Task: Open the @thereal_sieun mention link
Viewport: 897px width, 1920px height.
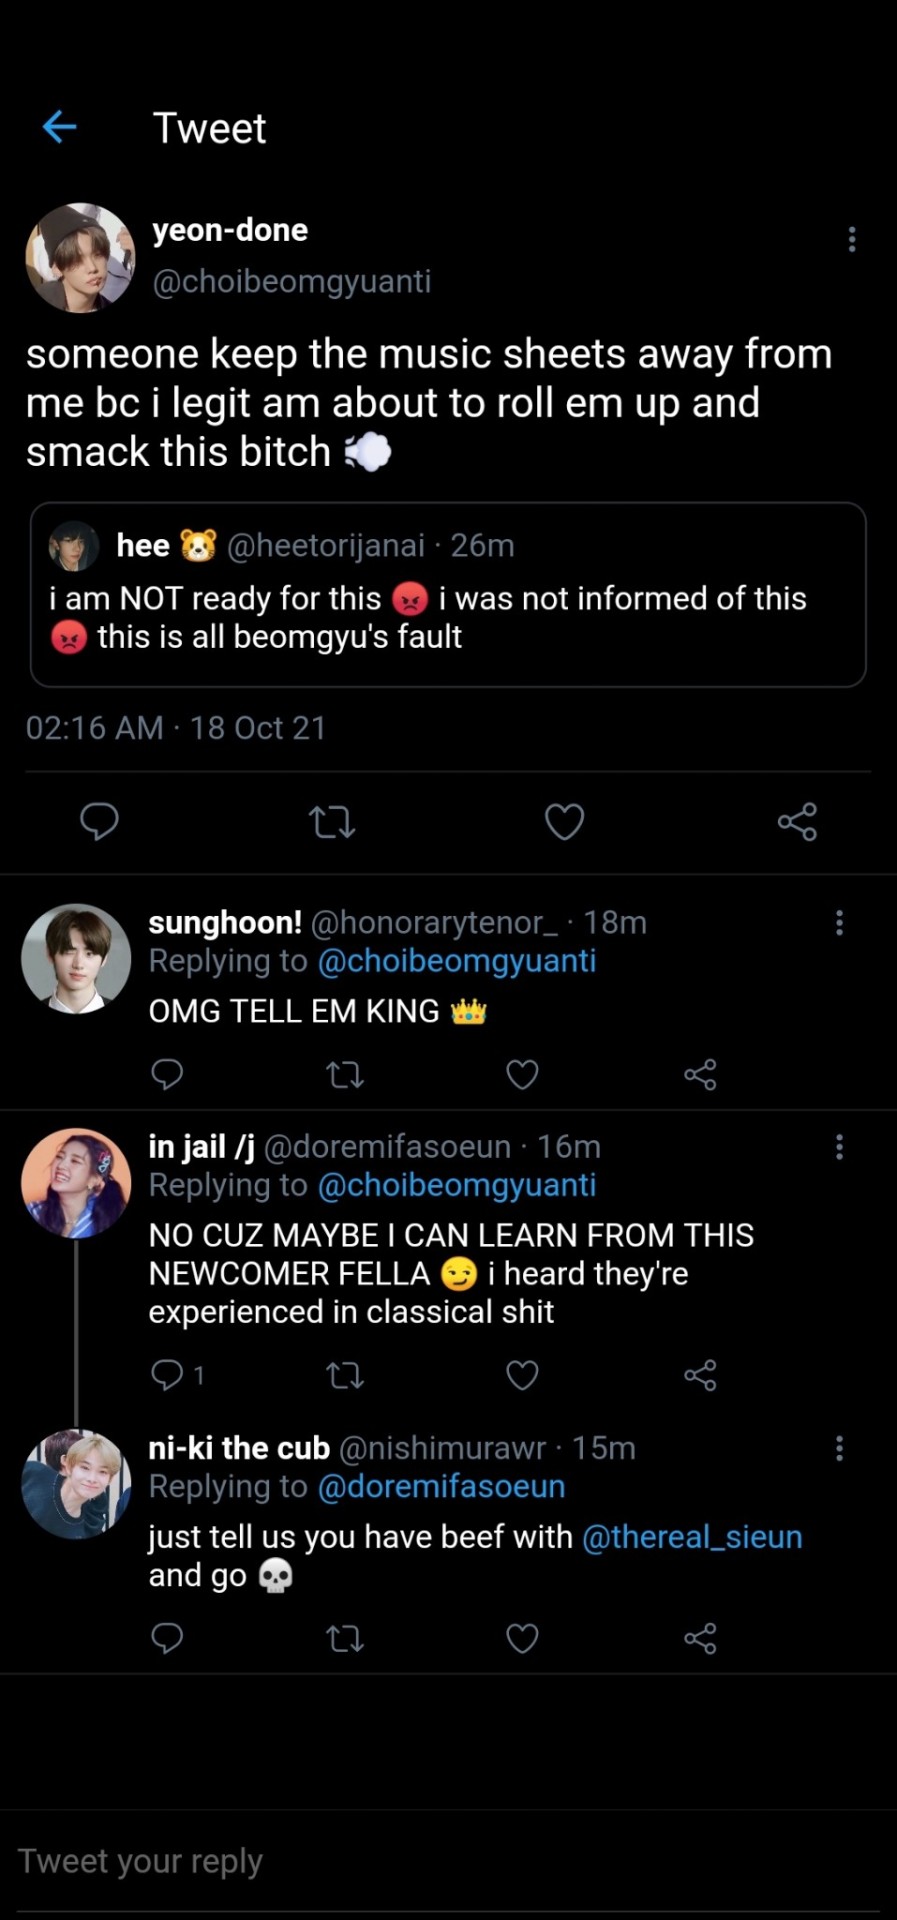Action: coord(692,1537)
